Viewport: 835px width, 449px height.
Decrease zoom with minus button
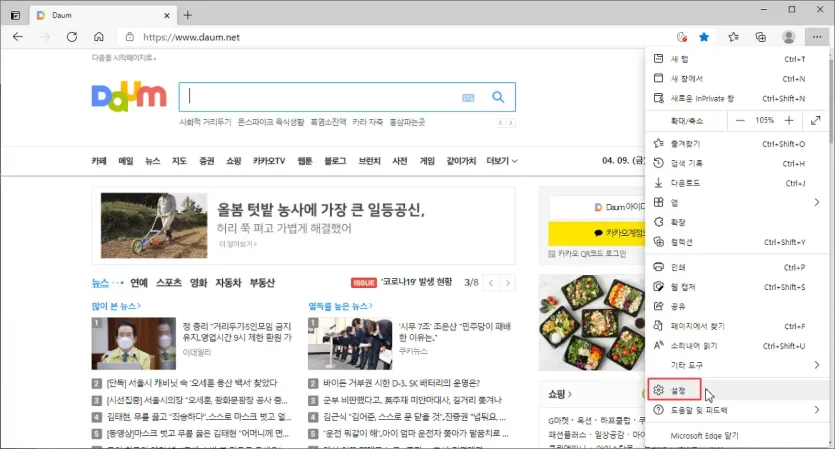pos(740,120)
